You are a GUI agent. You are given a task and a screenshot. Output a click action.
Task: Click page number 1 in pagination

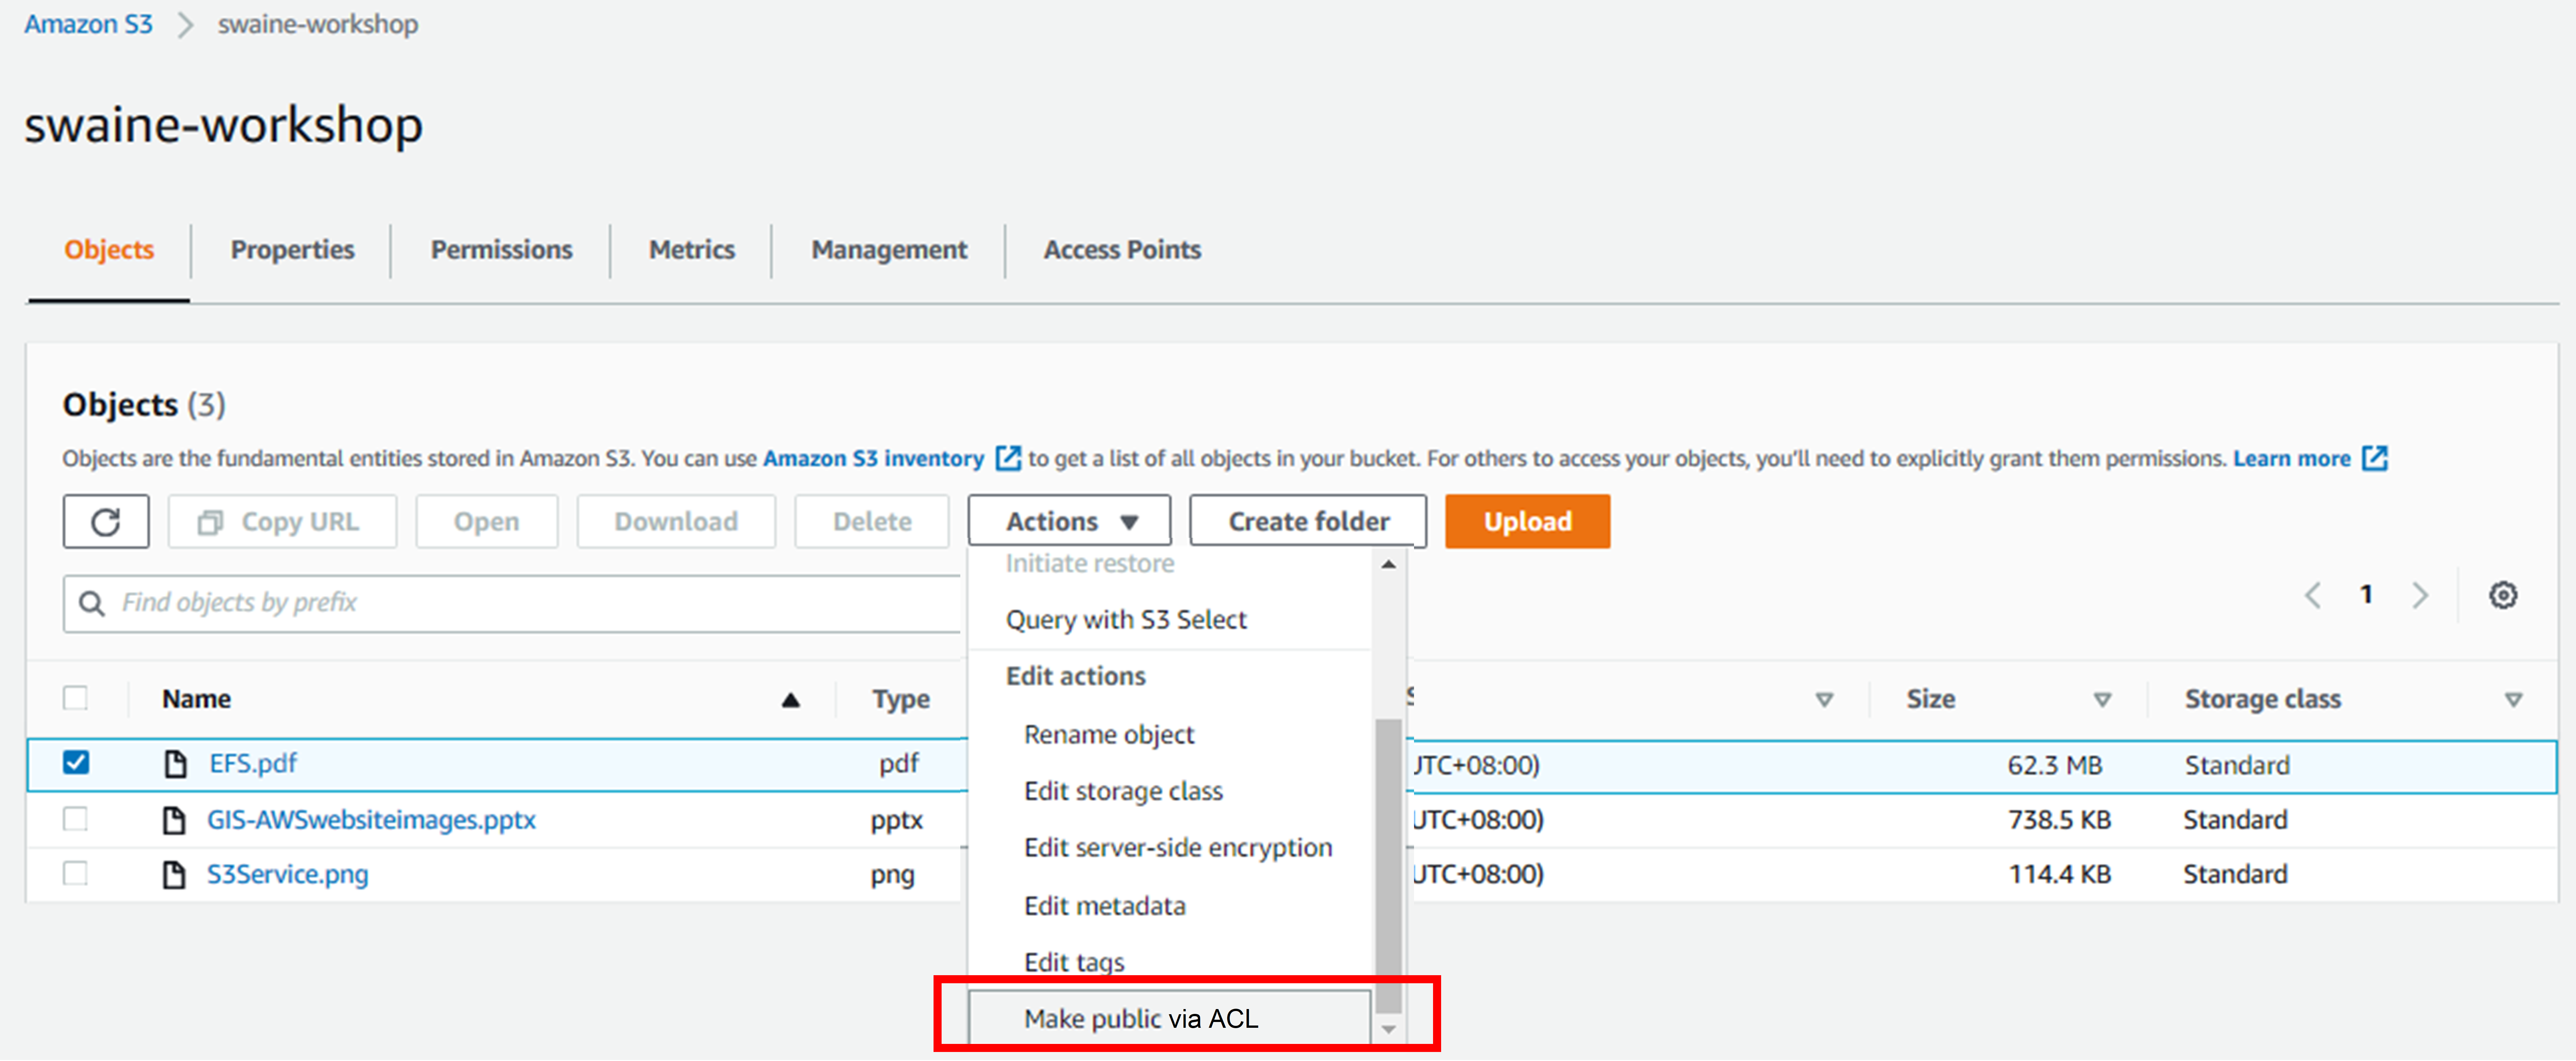[x=2366, y=595]
